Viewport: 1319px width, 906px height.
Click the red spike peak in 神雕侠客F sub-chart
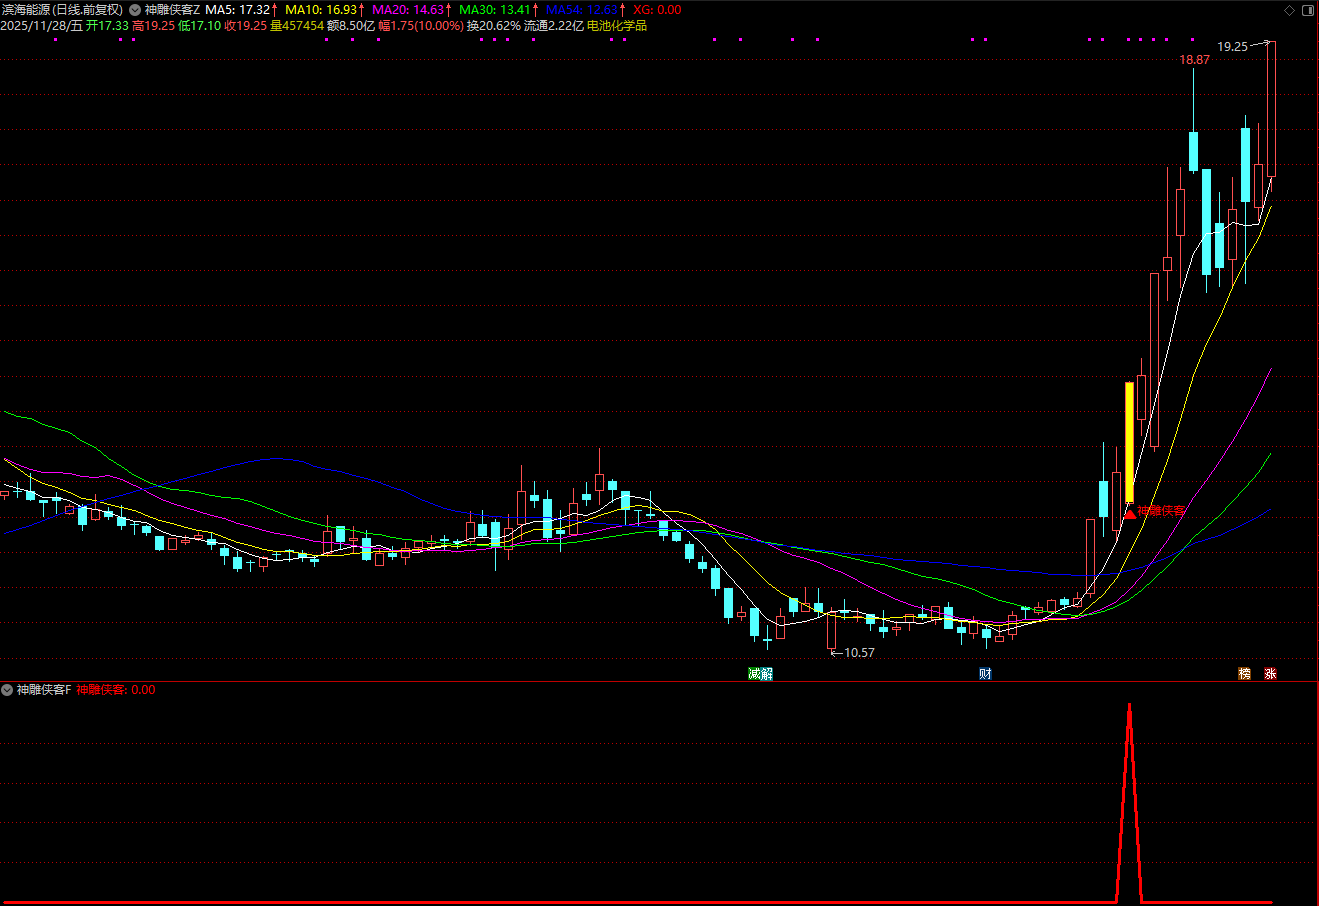[x=1130, y=706]
